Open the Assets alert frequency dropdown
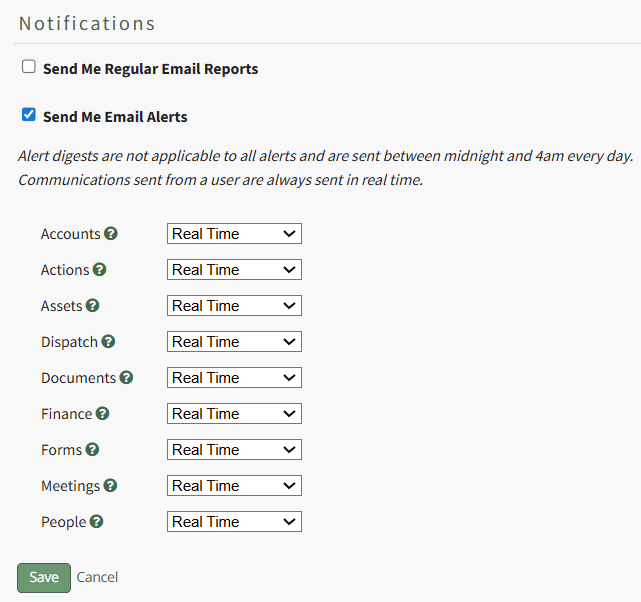The image size is (641, 602). click(234, 306)
